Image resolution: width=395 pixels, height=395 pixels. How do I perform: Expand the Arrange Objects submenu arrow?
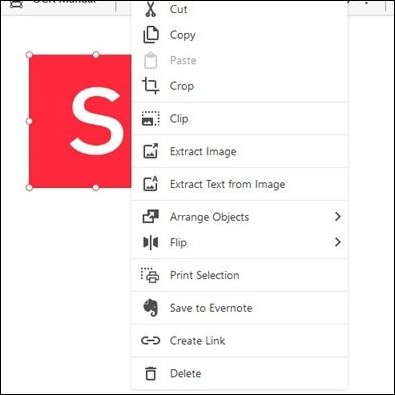(x=338, y=217)
